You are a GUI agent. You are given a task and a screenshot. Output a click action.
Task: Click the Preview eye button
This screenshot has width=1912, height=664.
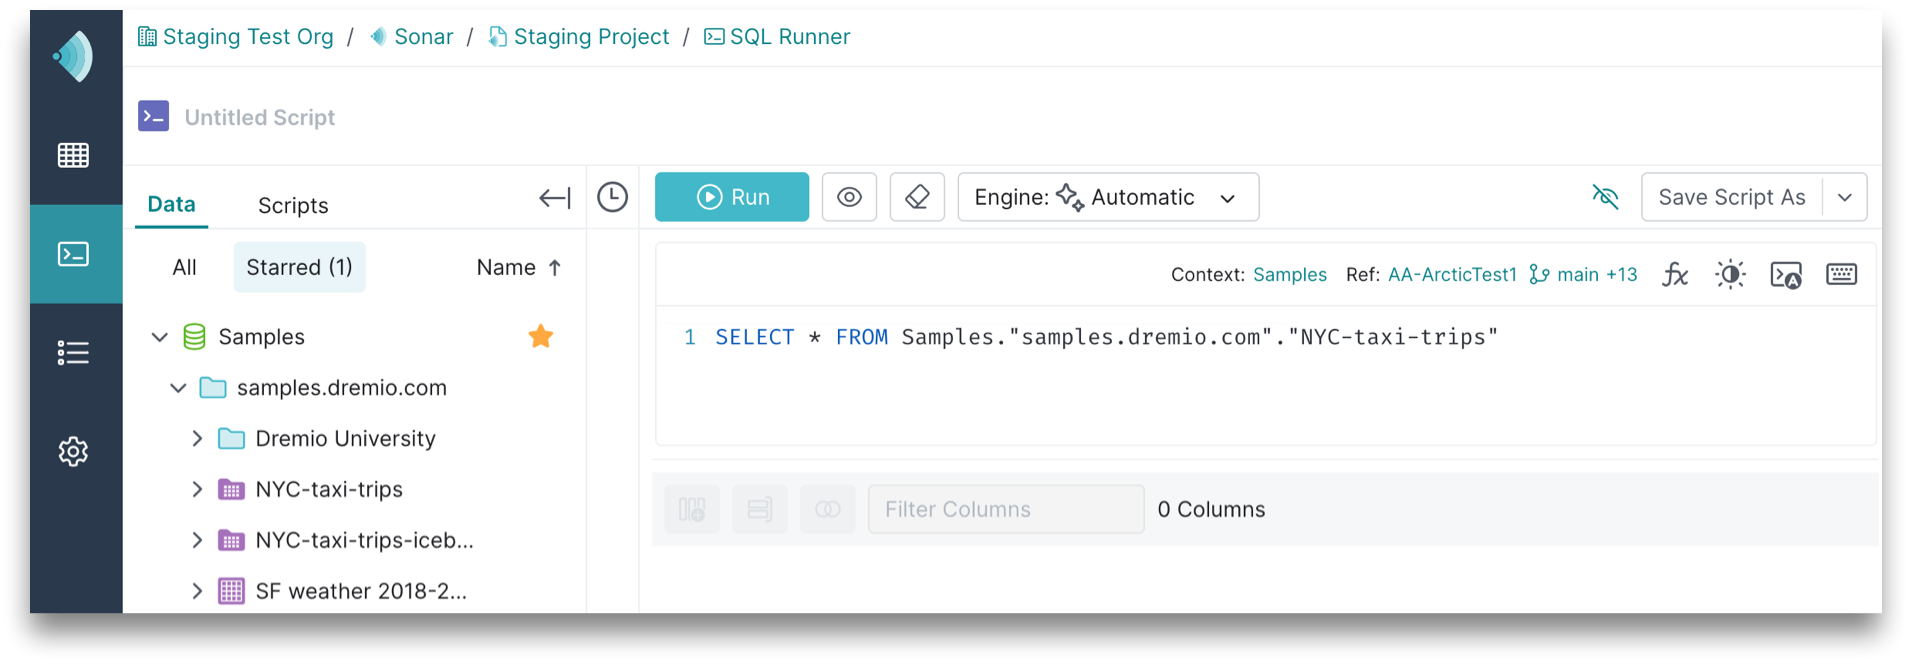tap(849, 197)
